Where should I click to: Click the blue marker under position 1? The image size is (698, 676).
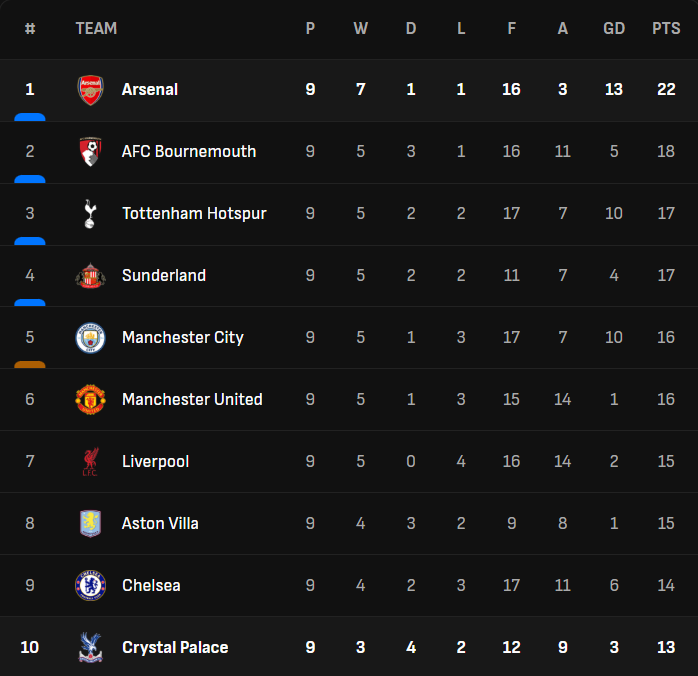pyautogui.click(x=30, y=117)
